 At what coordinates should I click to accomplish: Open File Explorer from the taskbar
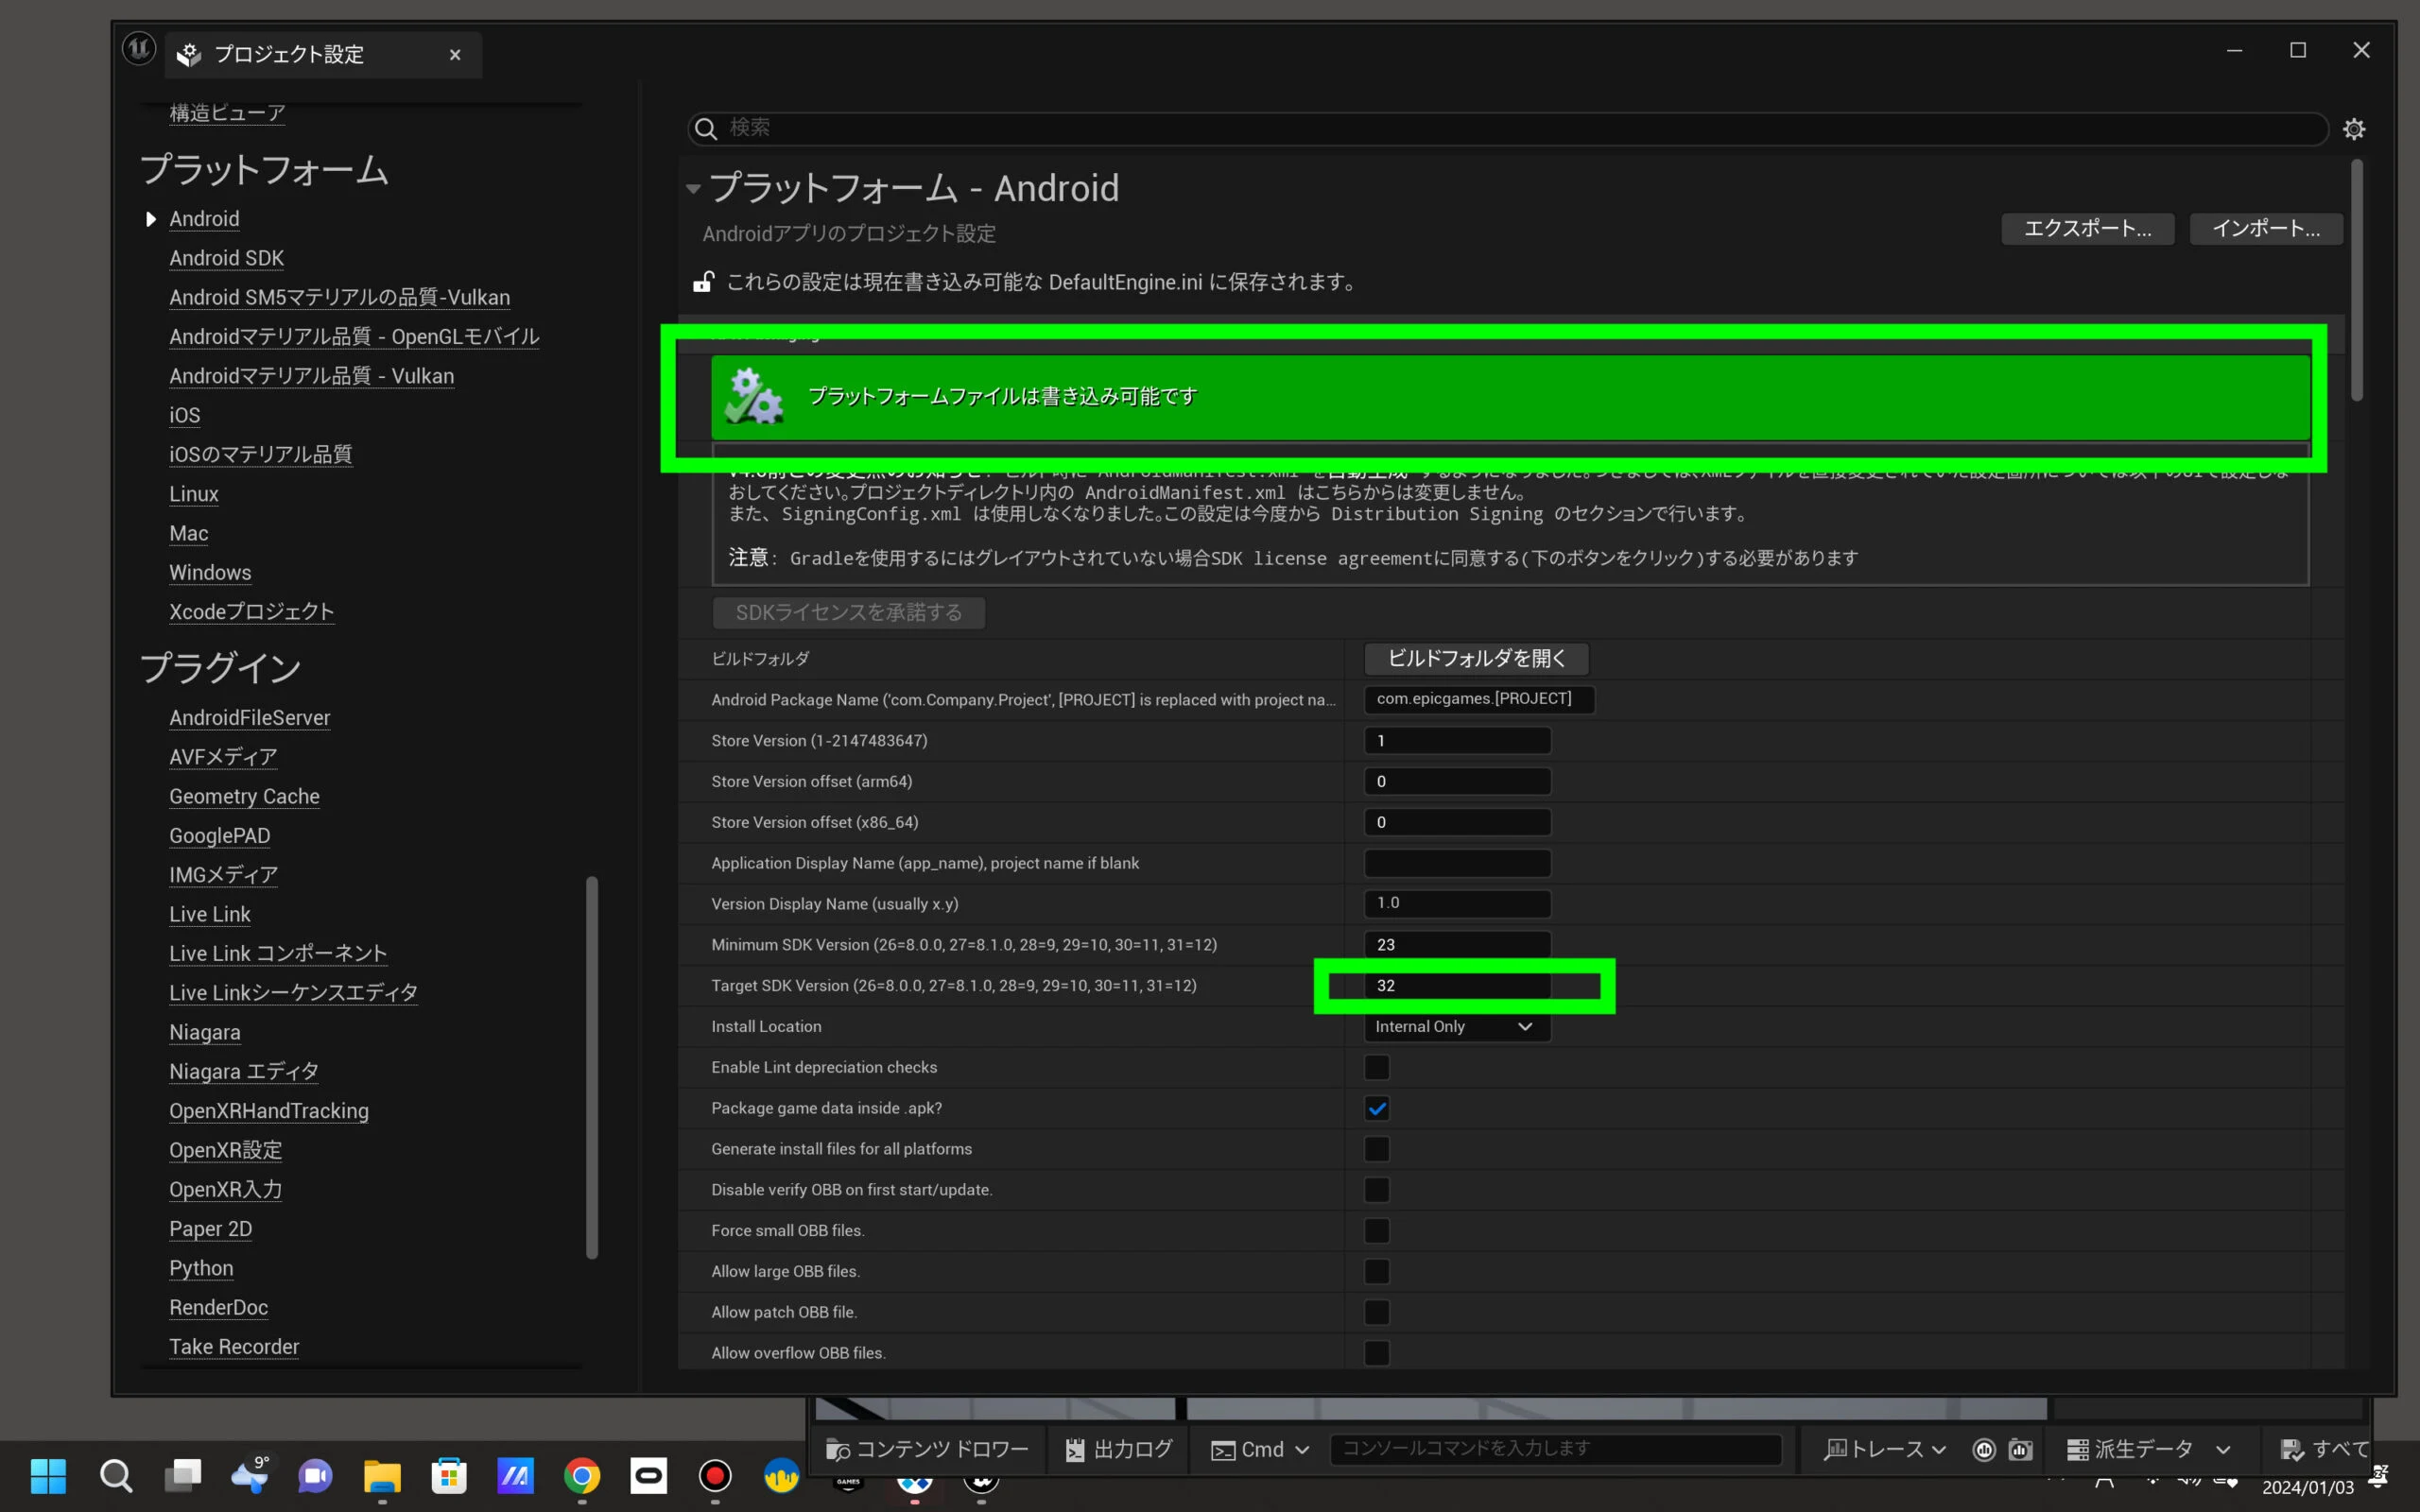382,1476
